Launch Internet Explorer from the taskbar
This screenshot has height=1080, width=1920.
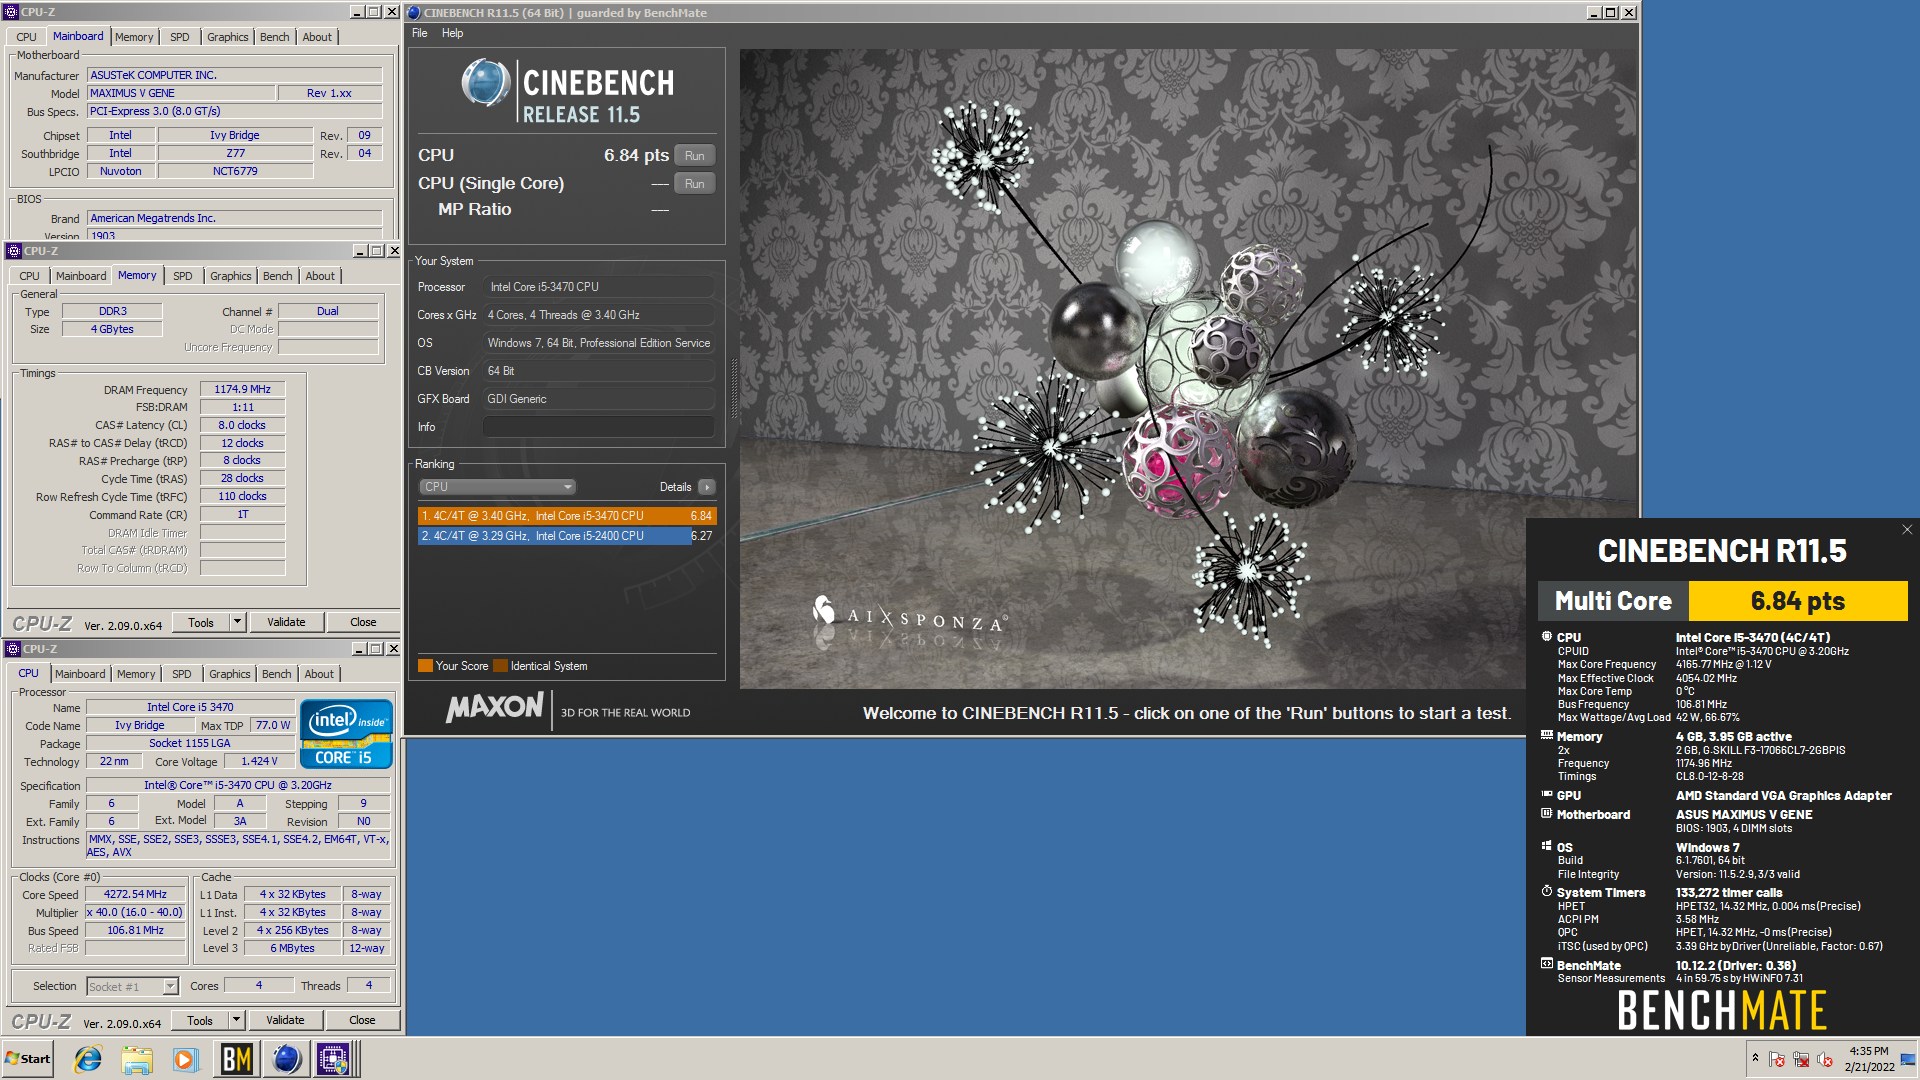point(88,1059)
